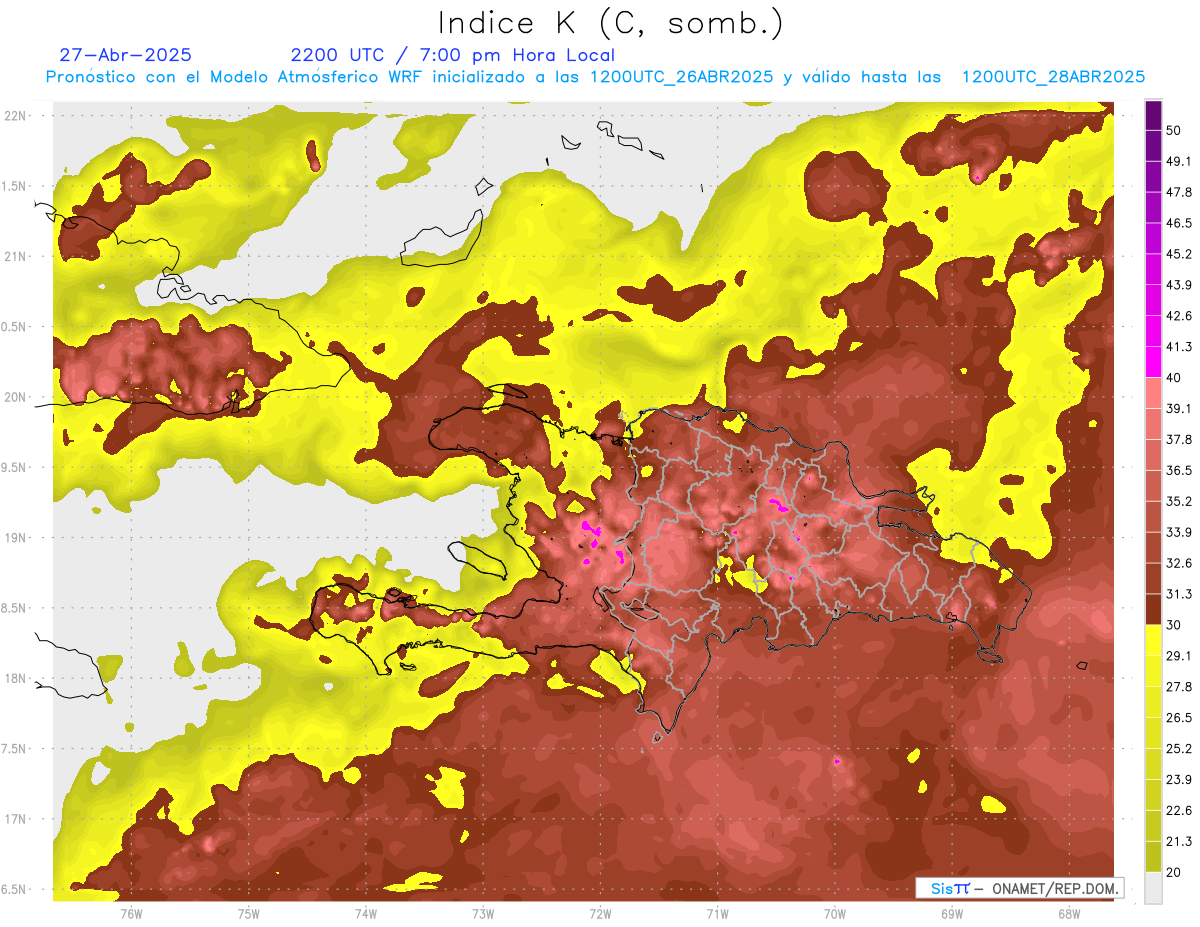
Task: Click the latitude label "19N"
Action: [x=16, y=538]
